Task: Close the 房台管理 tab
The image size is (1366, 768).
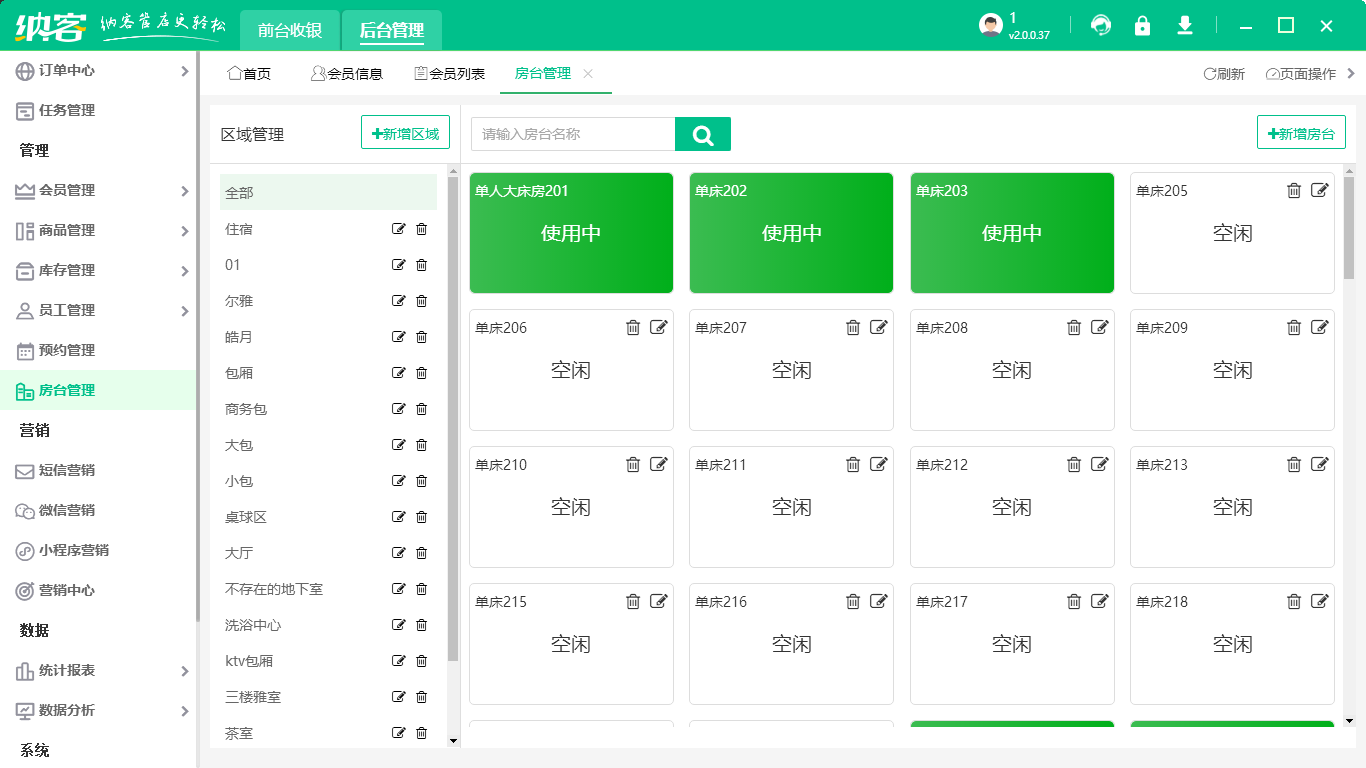Action: click(588, 74)
